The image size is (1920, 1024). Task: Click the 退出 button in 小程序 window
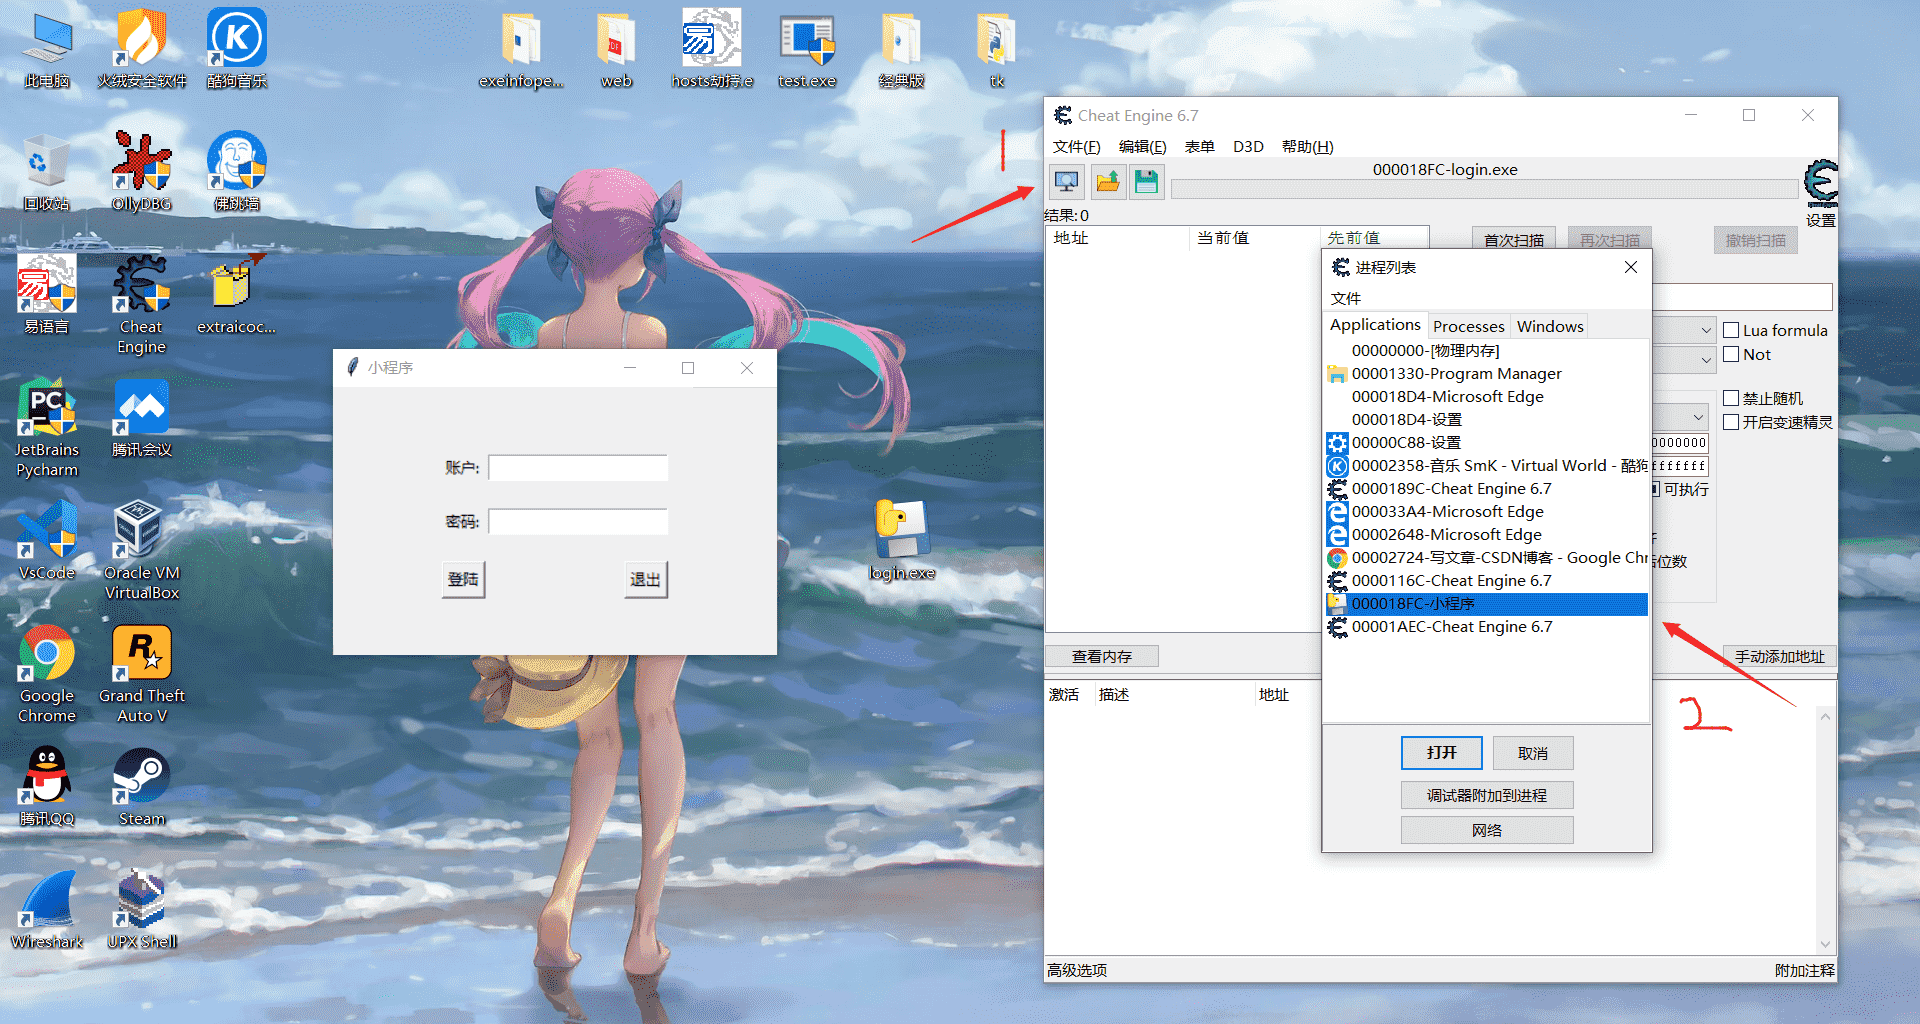pyautogui.click(x=645, y=579)
